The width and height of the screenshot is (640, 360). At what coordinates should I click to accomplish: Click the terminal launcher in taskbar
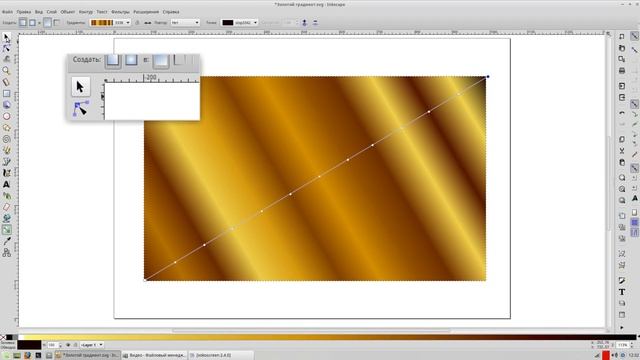[x=38, y=356]
